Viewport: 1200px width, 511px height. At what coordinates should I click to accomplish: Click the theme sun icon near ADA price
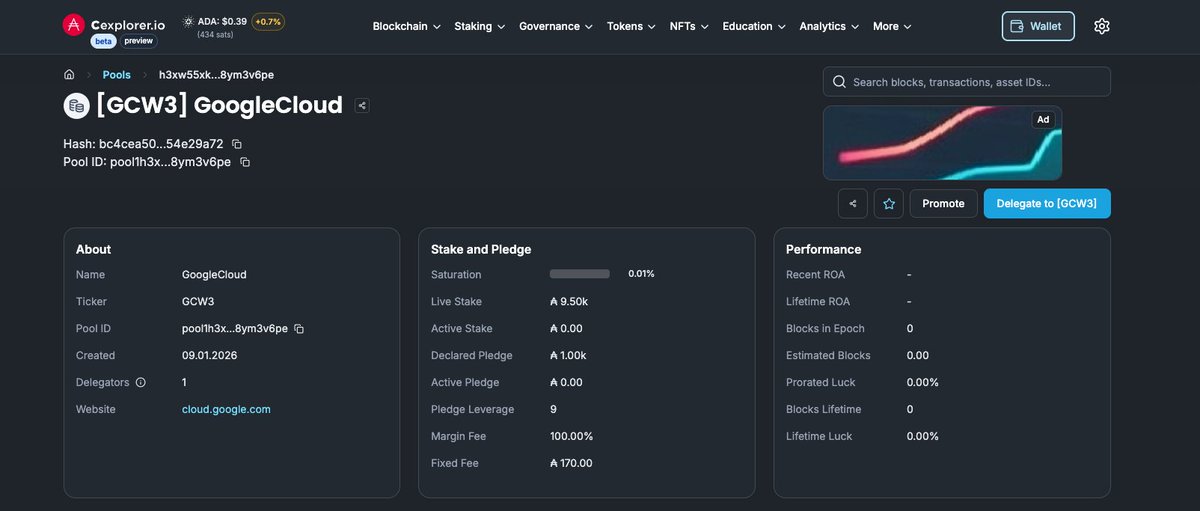click(188, 21)
